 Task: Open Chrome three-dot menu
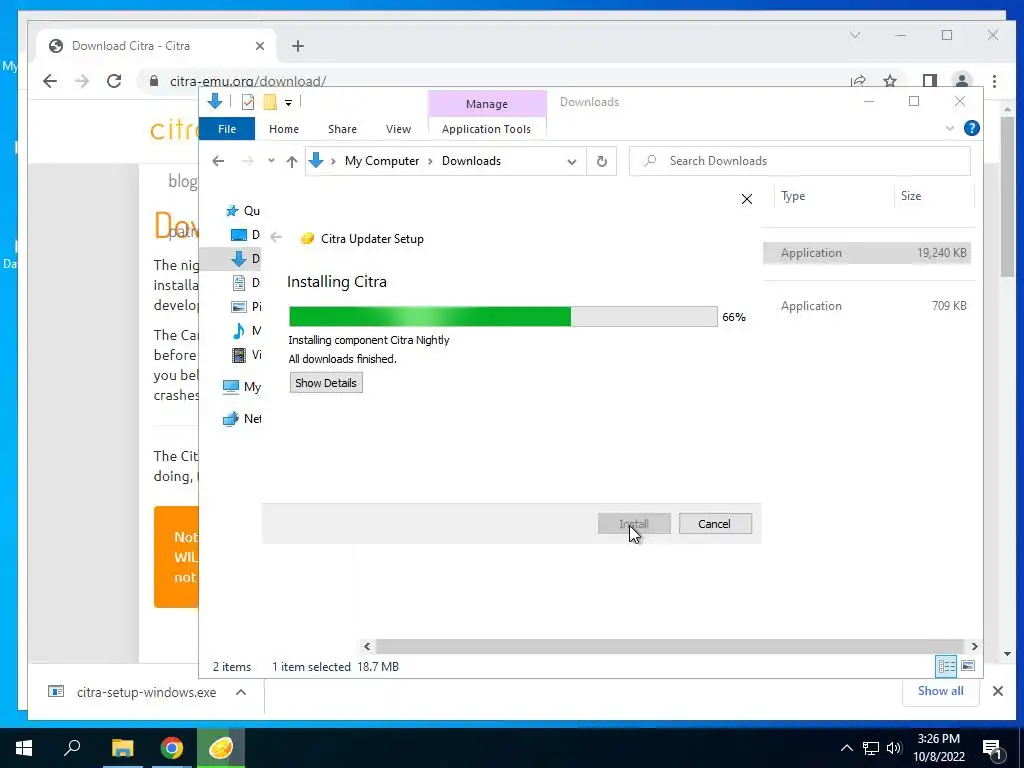coord(994,81)
